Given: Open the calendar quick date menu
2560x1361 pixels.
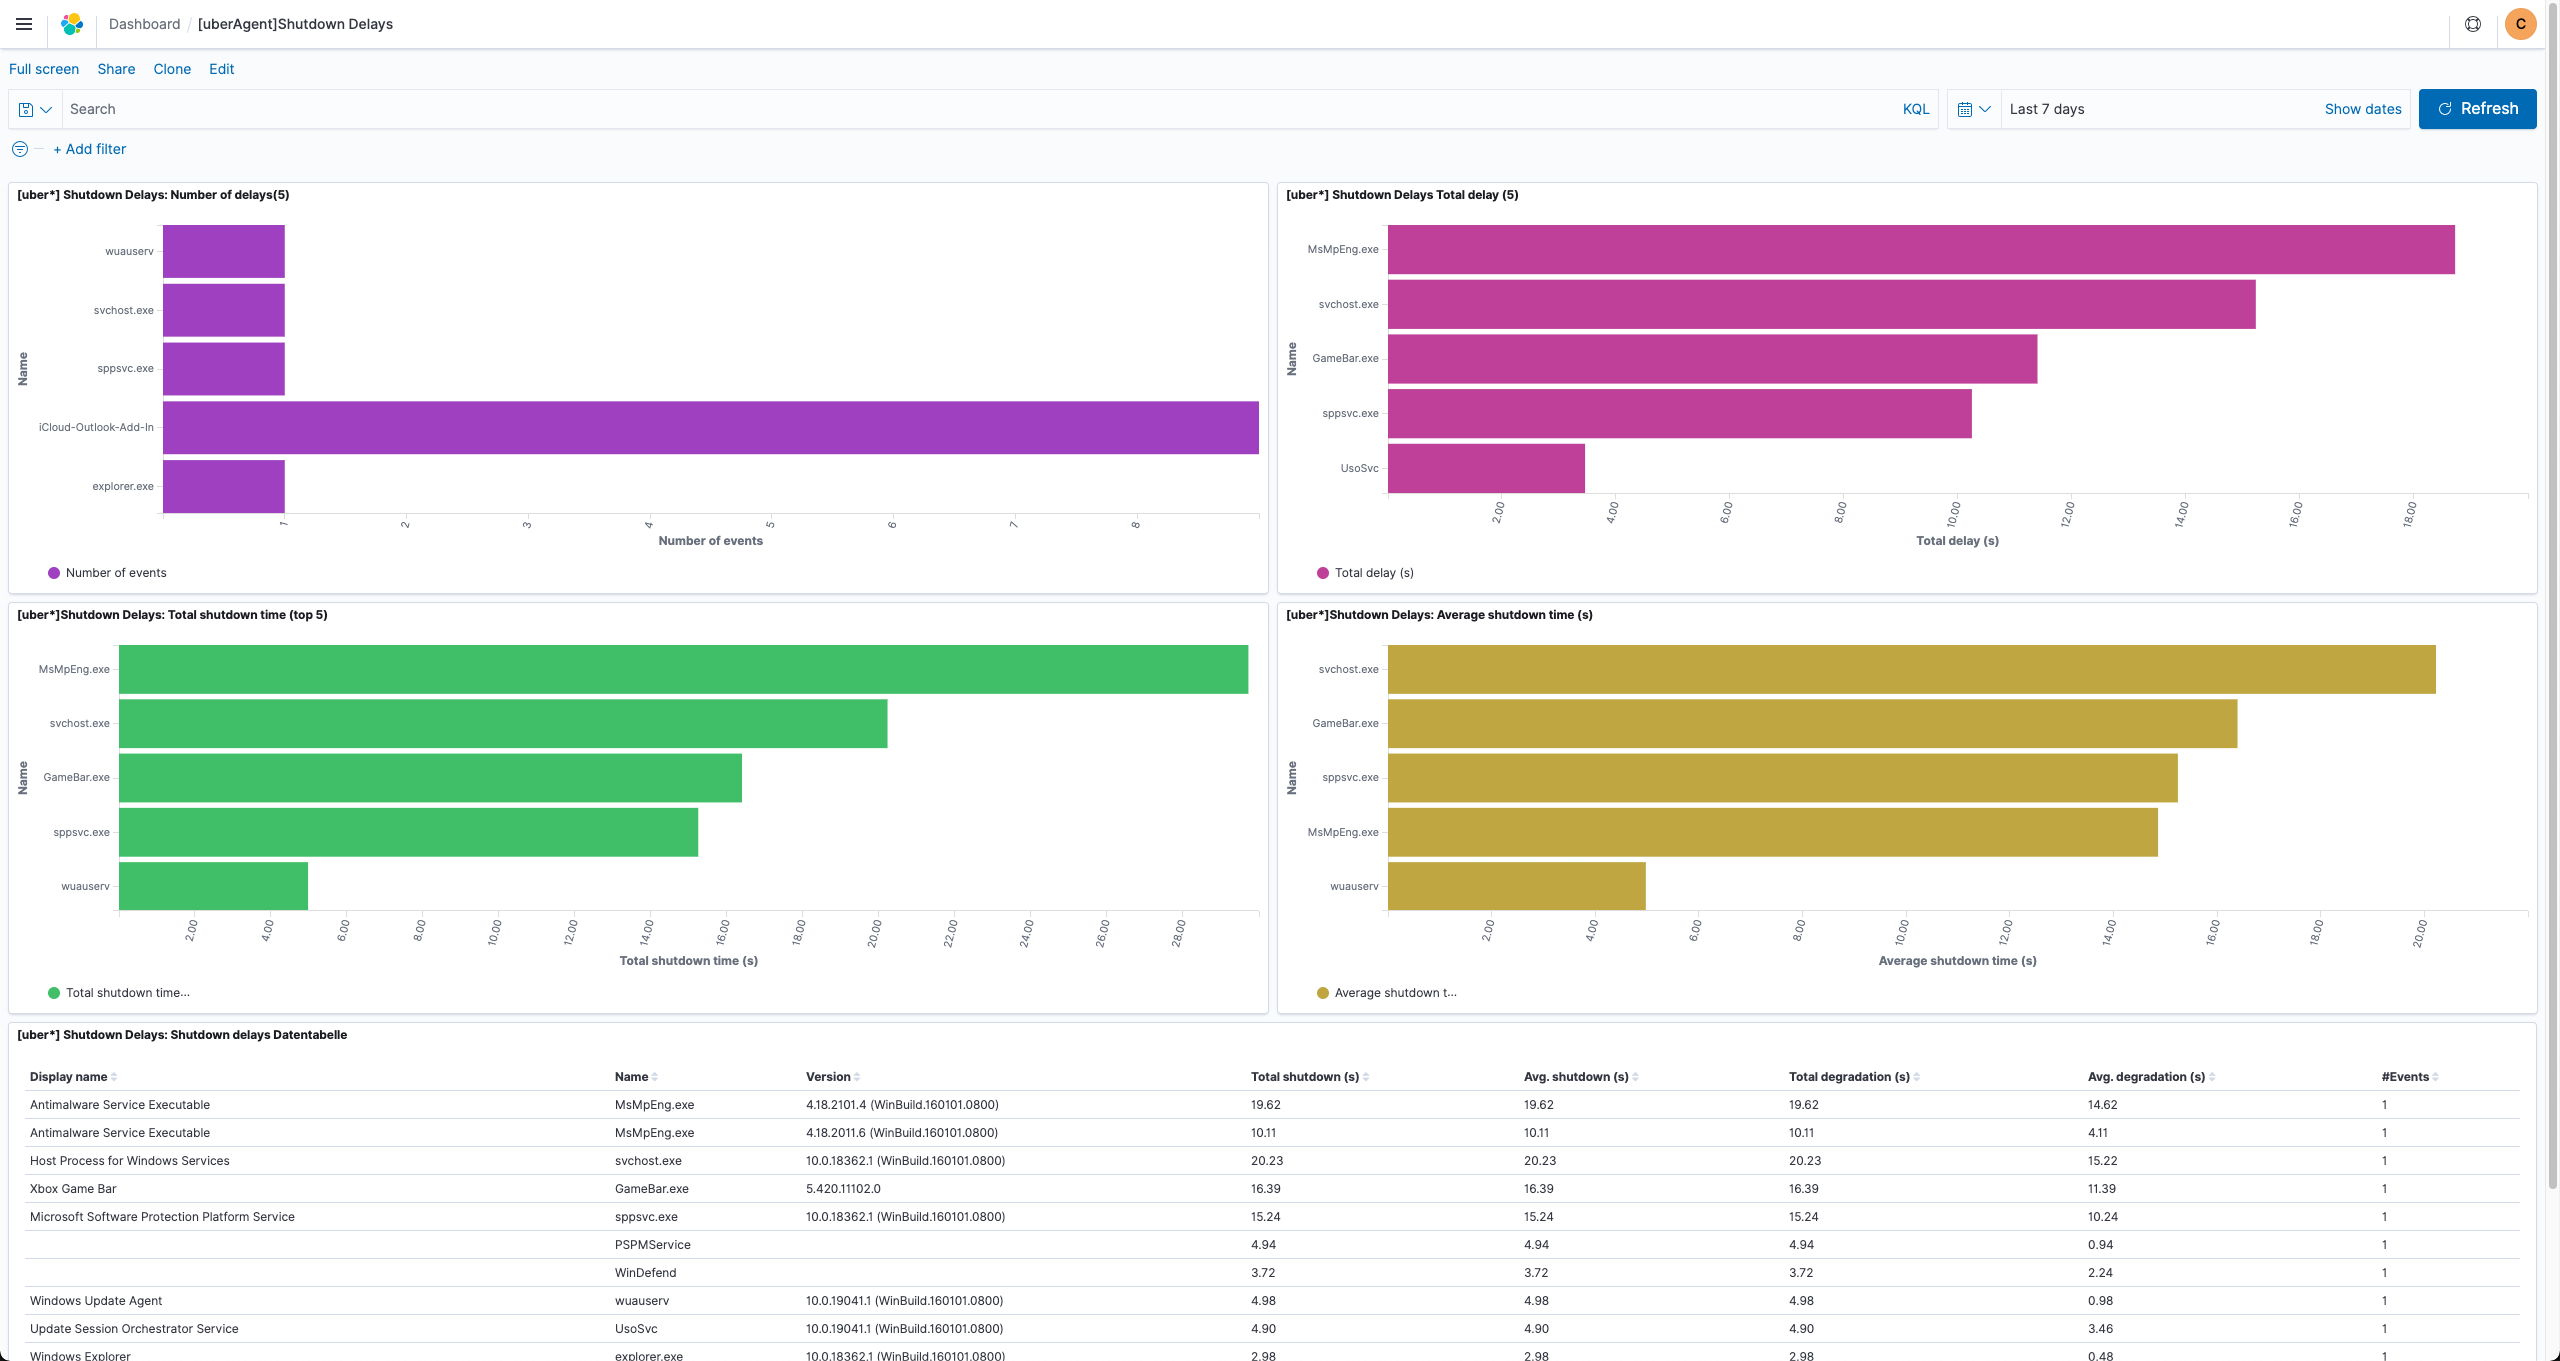Looking at the screenshot, I should pyautogui.click(x=1974, y=109).
